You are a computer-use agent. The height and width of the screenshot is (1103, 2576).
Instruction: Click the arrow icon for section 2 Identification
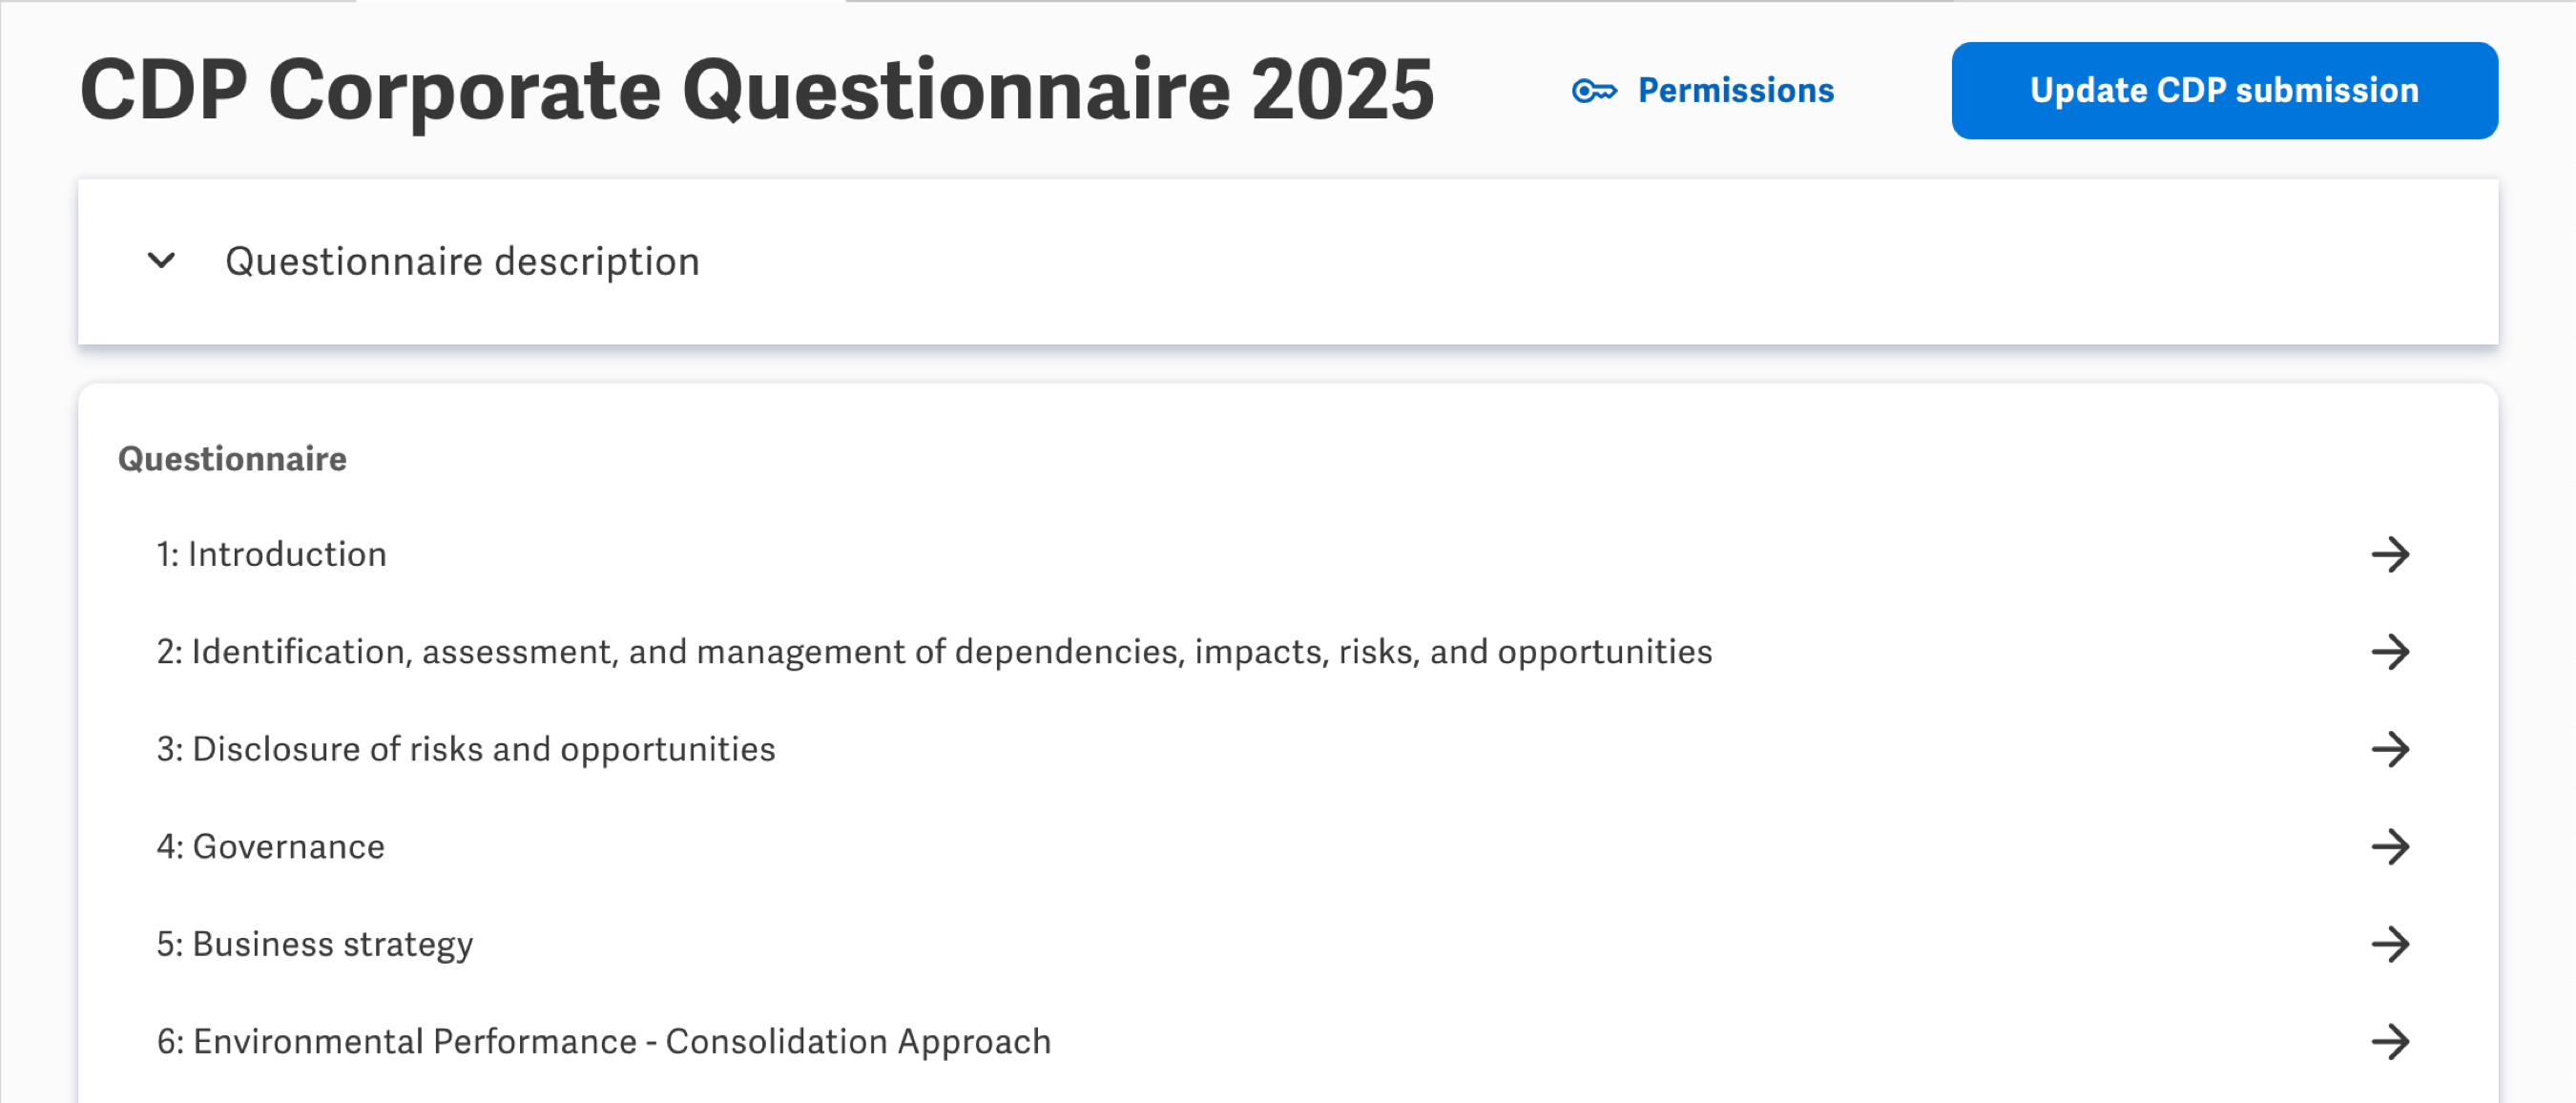2390,652
